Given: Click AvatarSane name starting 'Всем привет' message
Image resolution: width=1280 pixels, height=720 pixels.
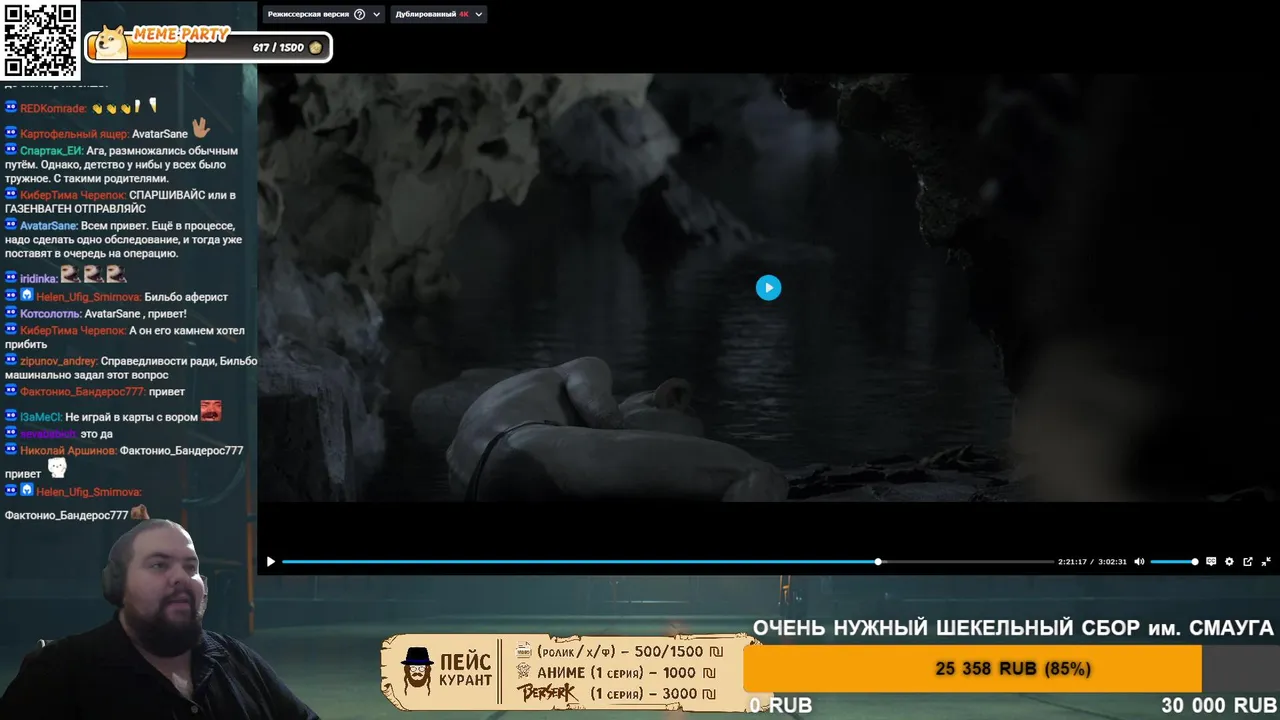Looking at the screenshot, I should (48, 226).
